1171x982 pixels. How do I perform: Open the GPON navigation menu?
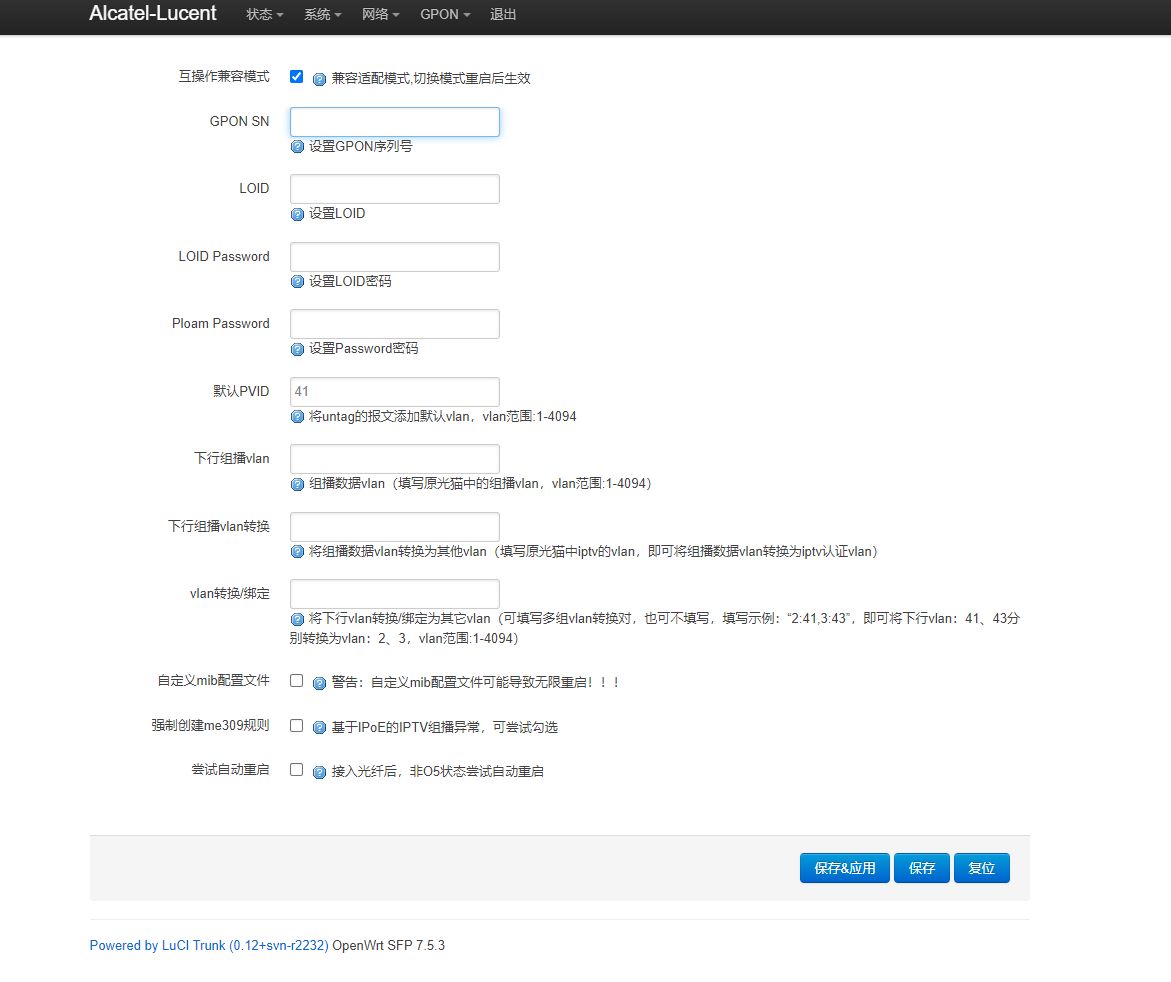tap(444, 15)
